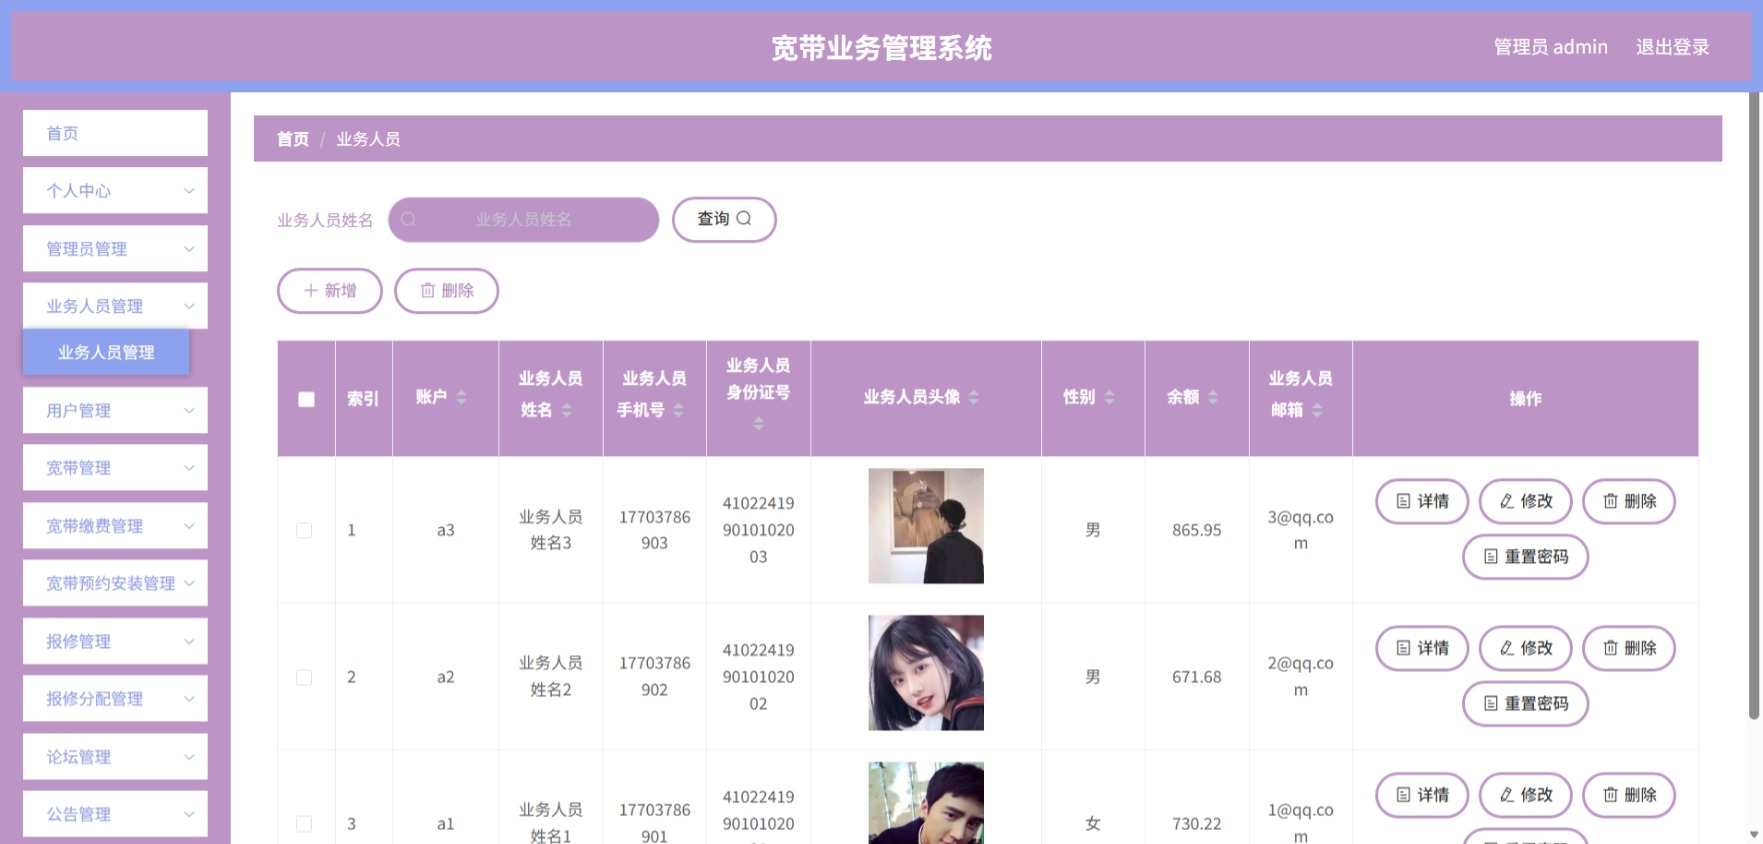Click the balance value 730.22

point(1197,824)
